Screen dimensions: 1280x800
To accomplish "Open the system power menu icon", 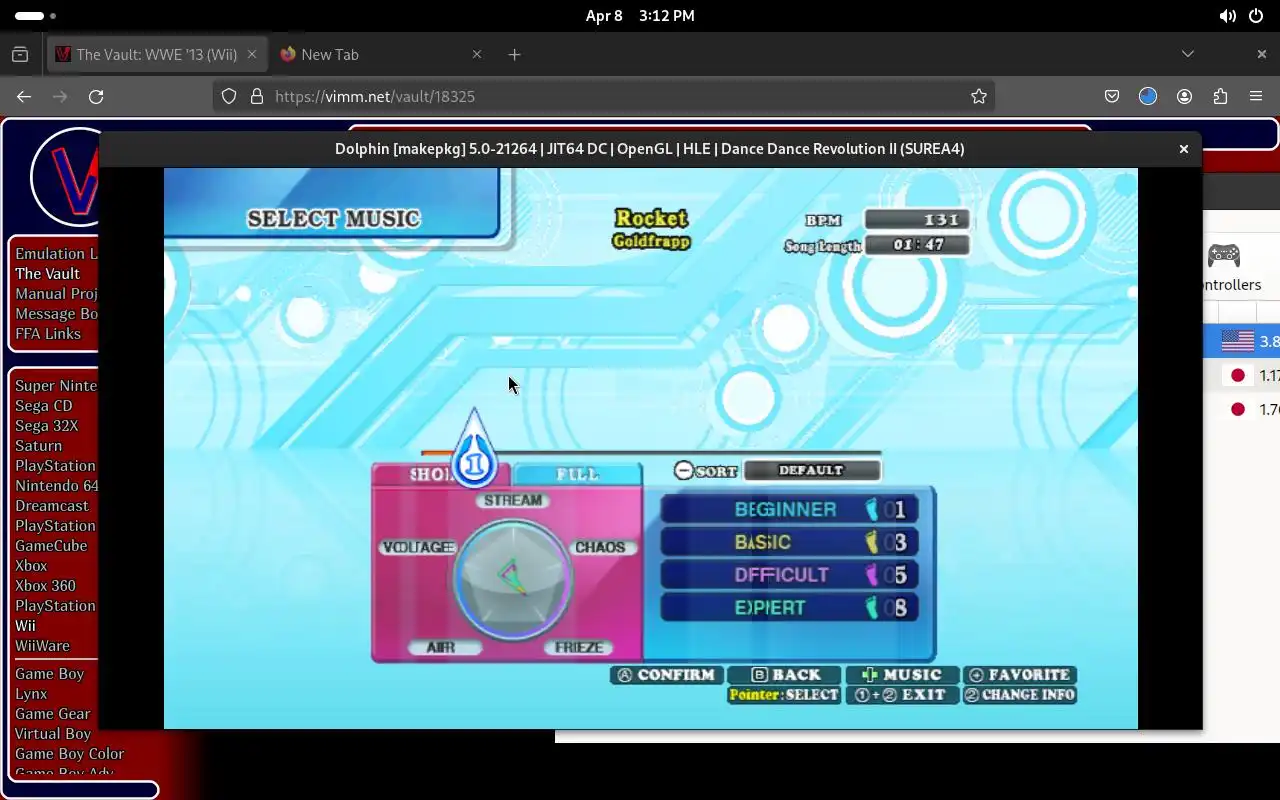I will [1257, 16].
